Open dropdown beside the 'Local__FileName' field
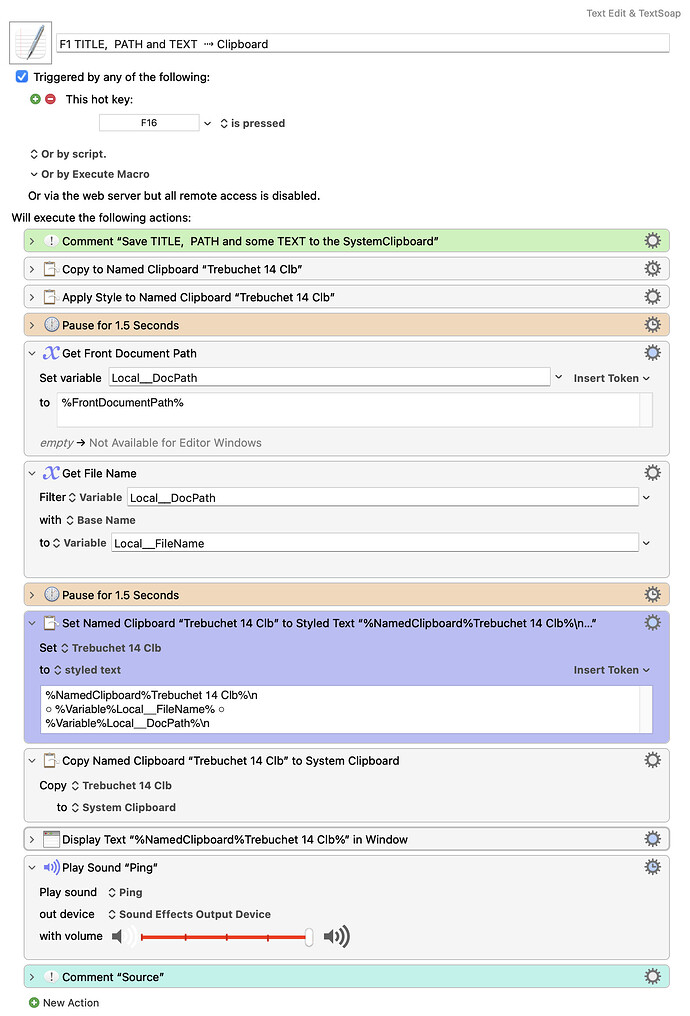690x1016 pixels. click(646, 543)
